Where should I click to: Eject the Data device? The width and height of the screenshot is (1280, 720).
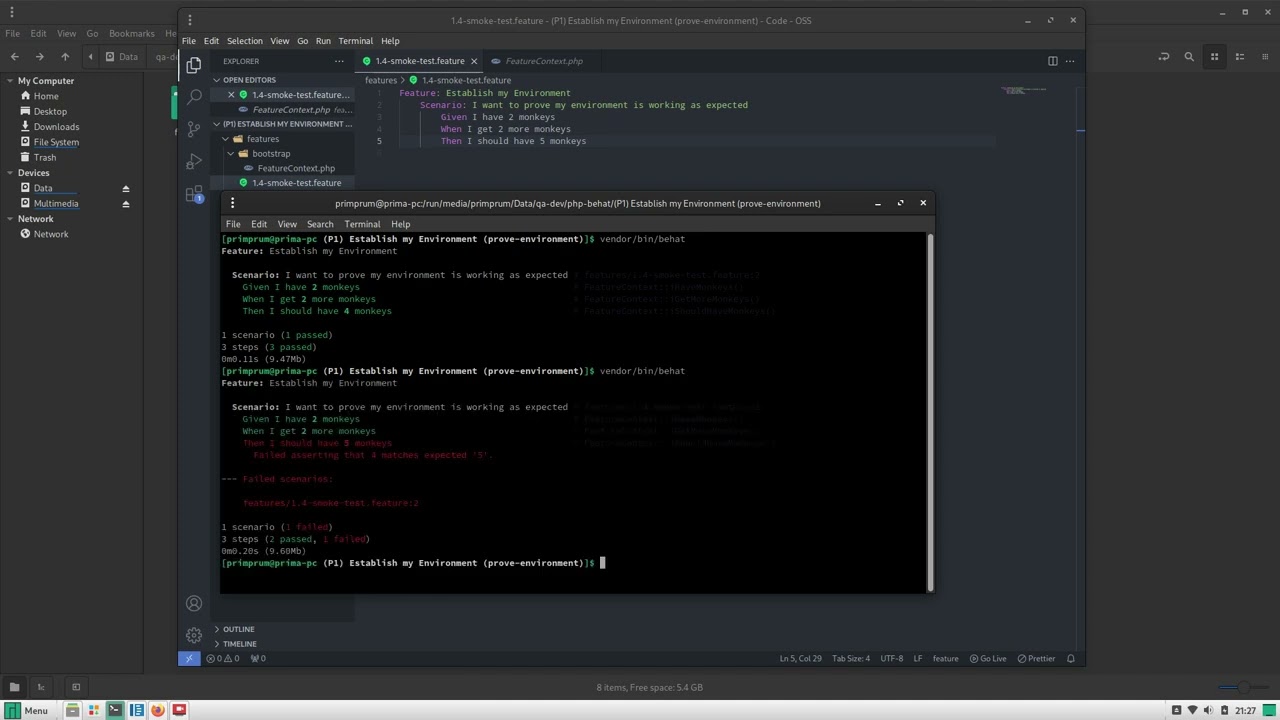coord(126,188)
